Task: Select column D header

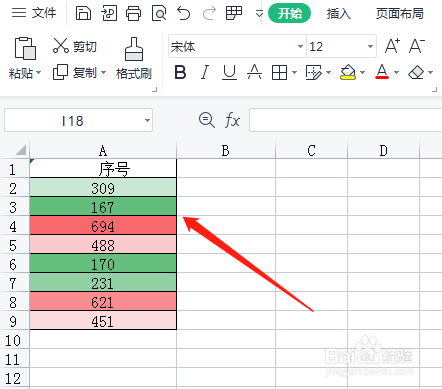Action: (384, 151)
